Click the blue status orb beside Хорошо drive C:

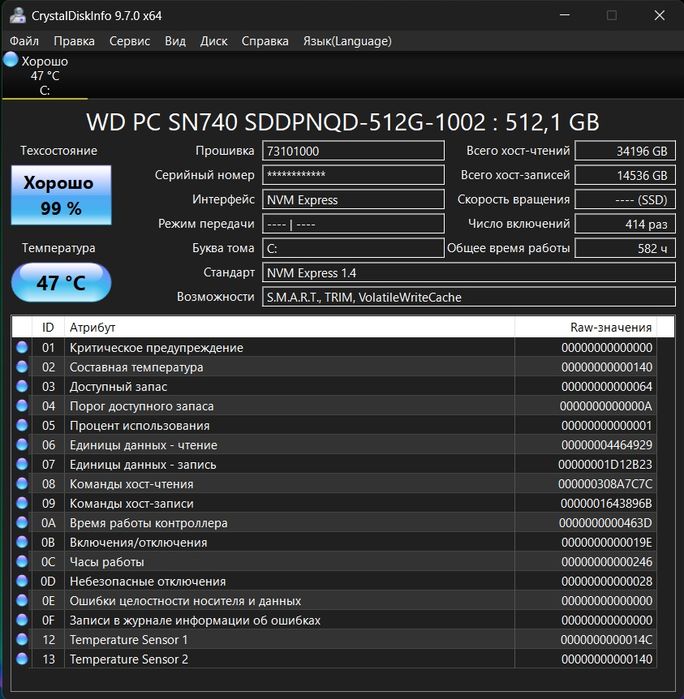10,59
